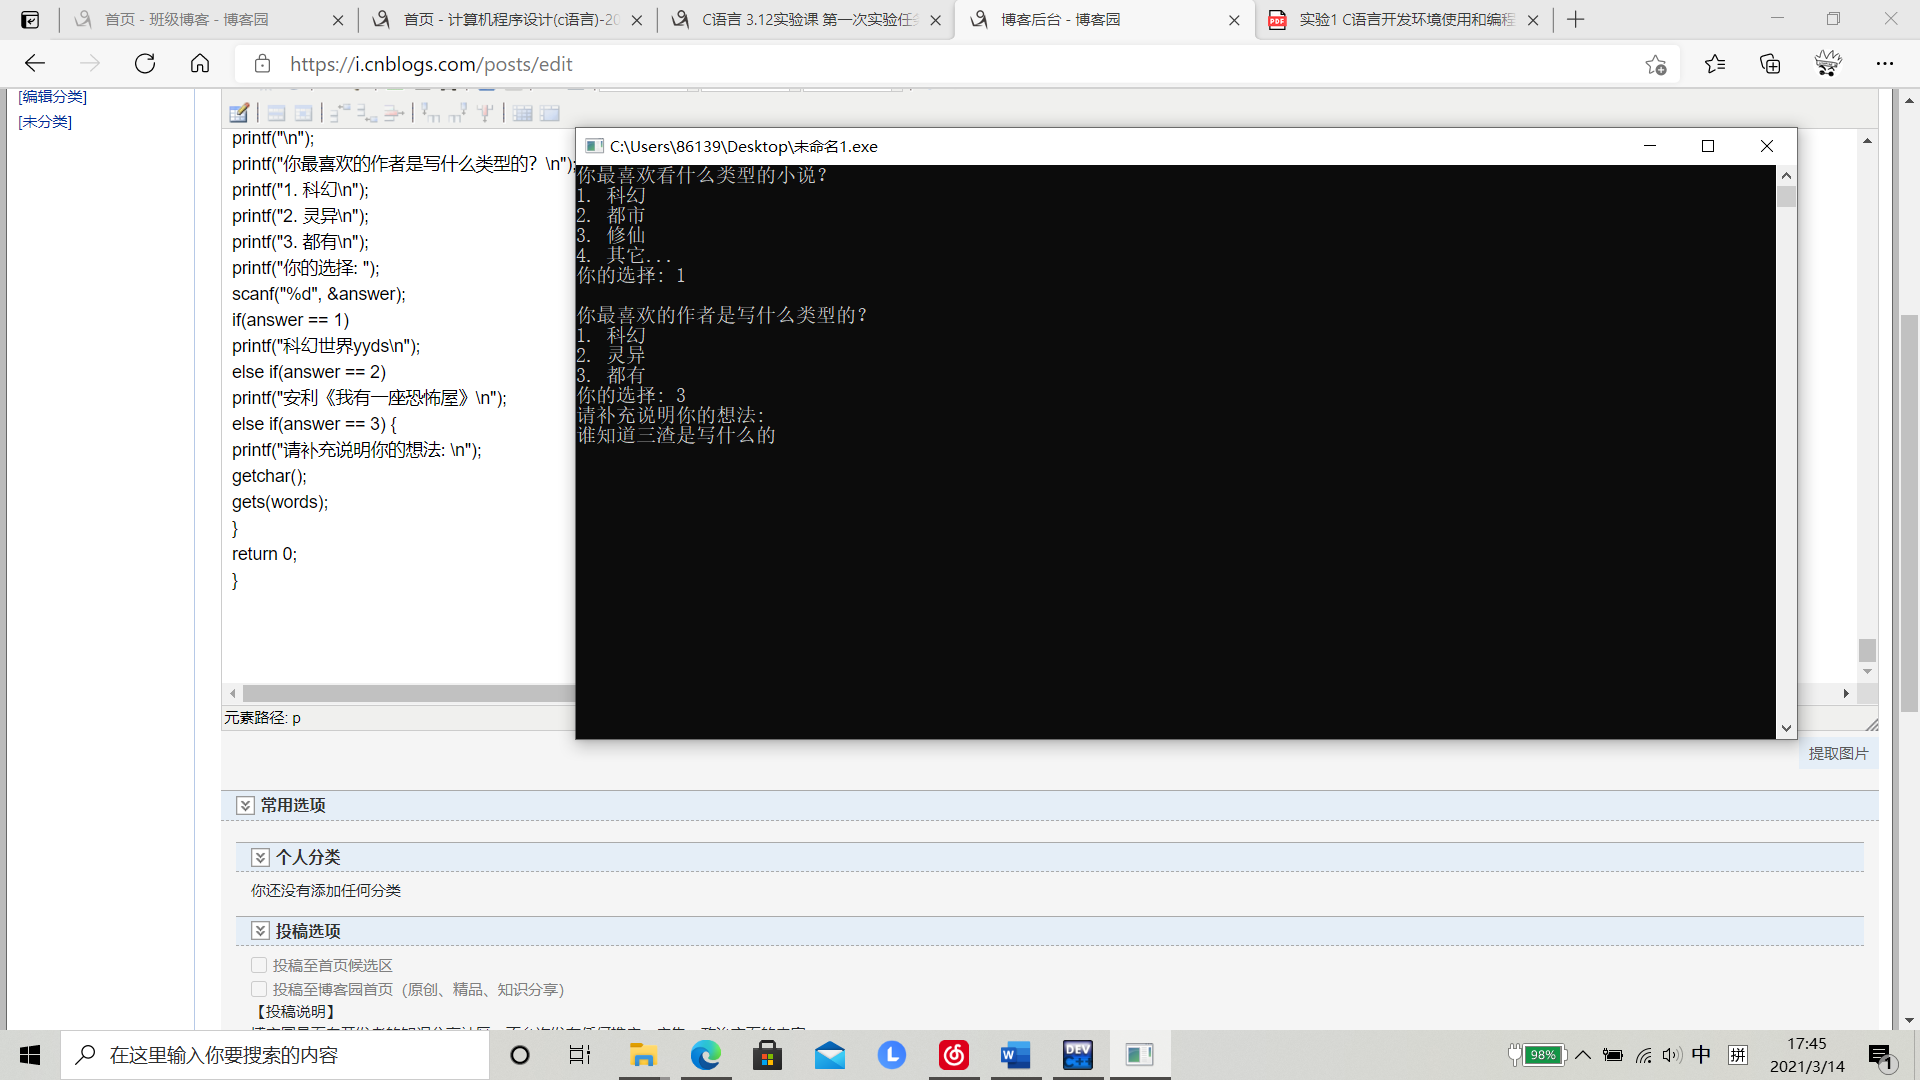Open Dev-C++ from the taskbar
This screenshot has height=1080, width=1920.
click(1077, 1055)
